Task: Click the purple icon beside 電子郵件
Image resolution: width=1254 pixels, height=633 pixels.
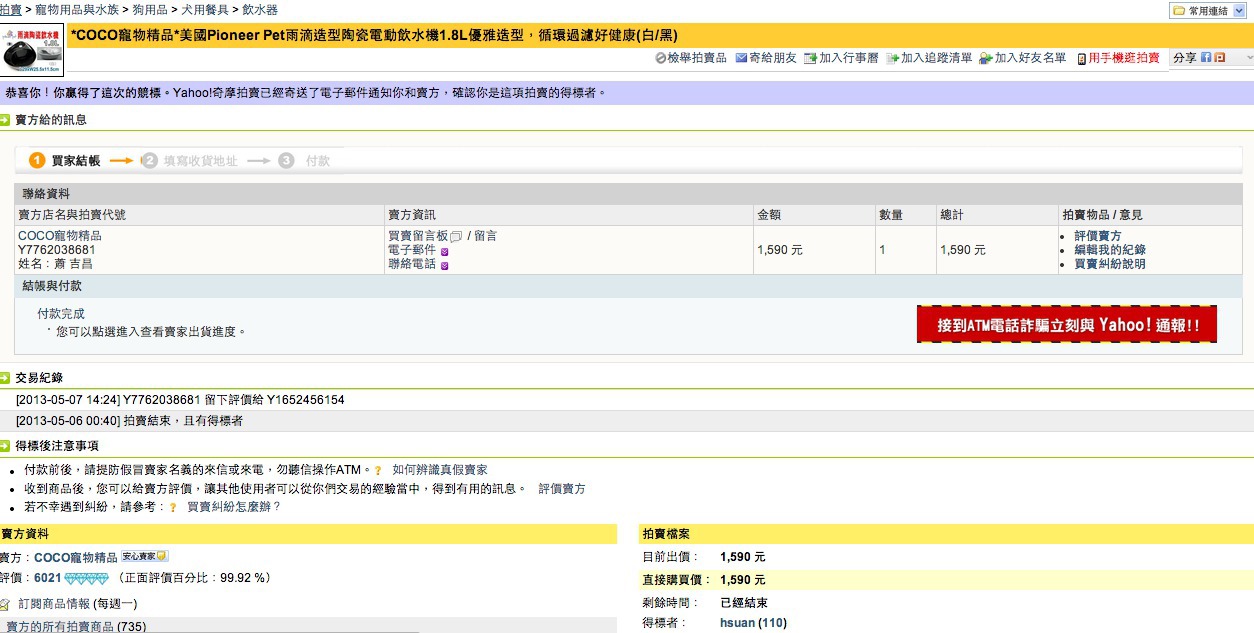Action: (x=445, y=251)
